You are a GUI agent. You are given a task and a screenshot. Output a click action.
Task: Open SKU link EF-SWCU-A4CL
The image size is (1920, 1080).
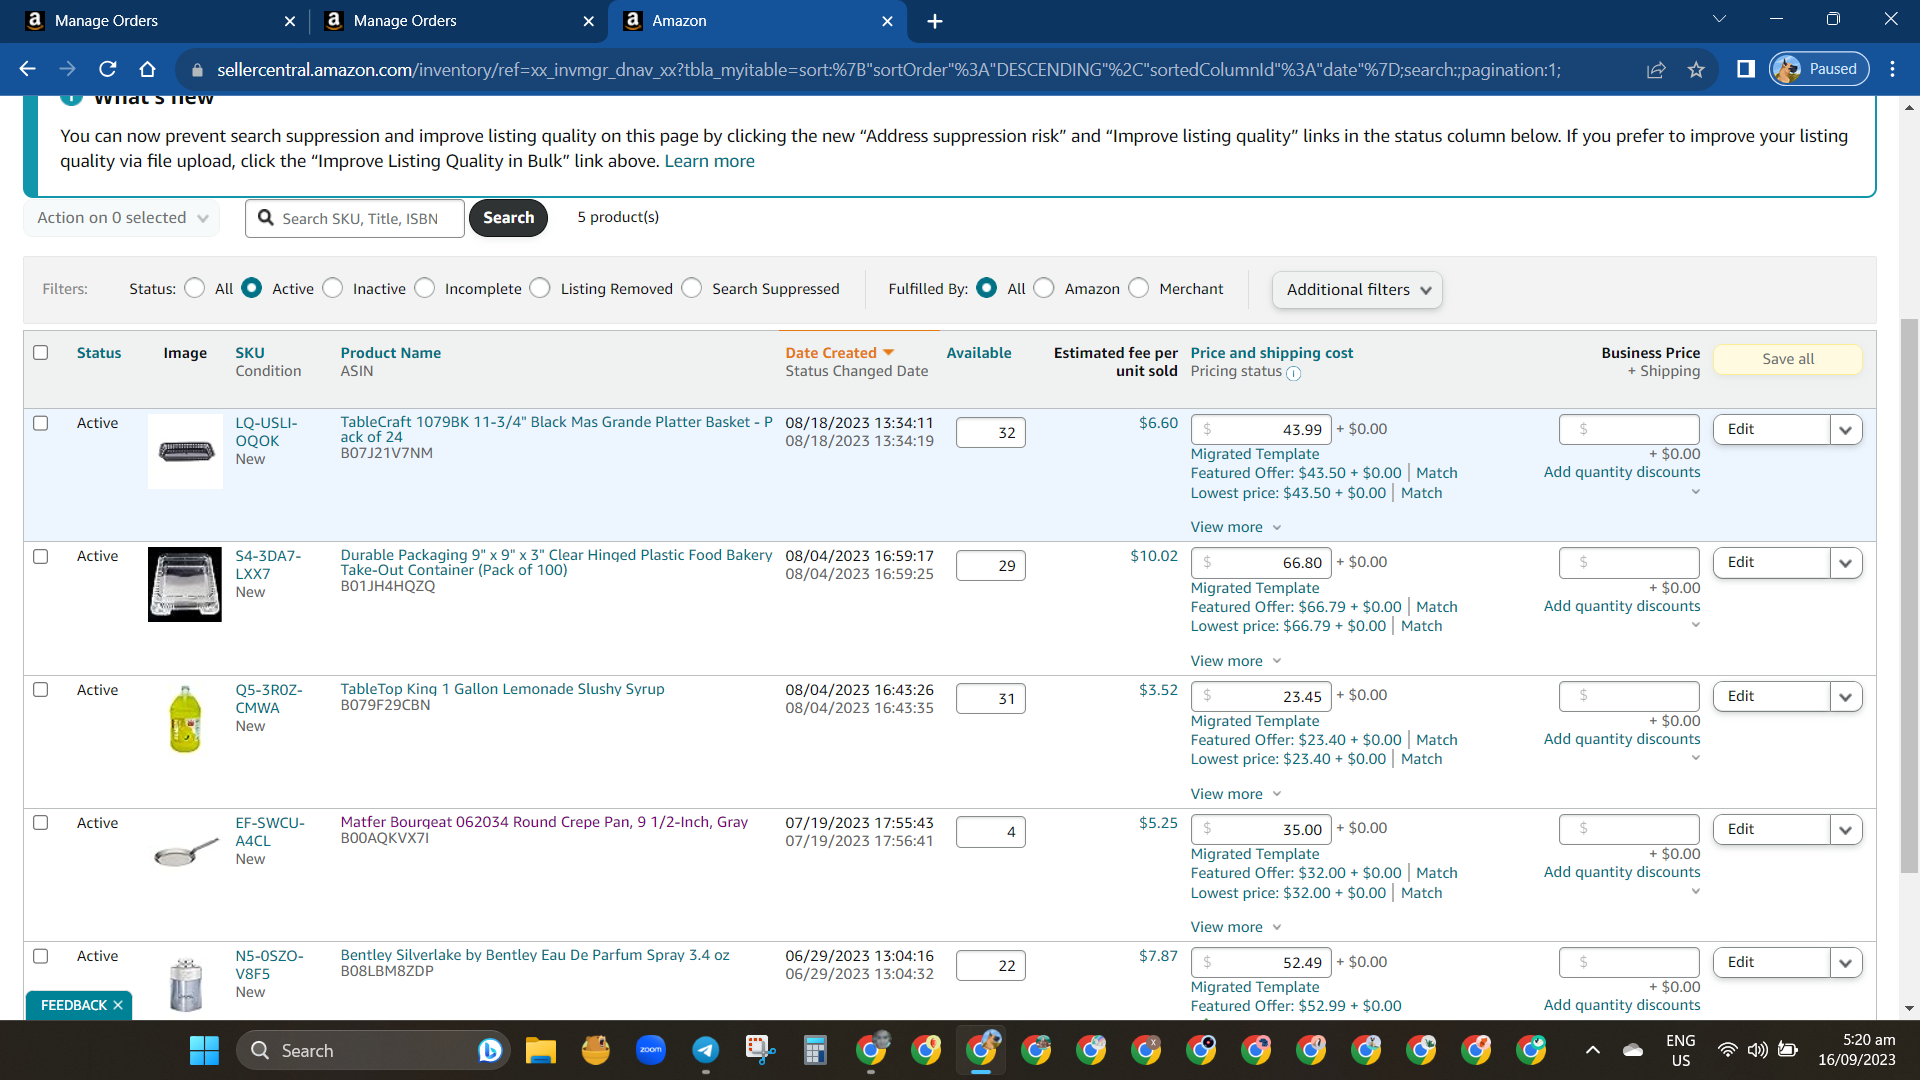click(270, 832)
